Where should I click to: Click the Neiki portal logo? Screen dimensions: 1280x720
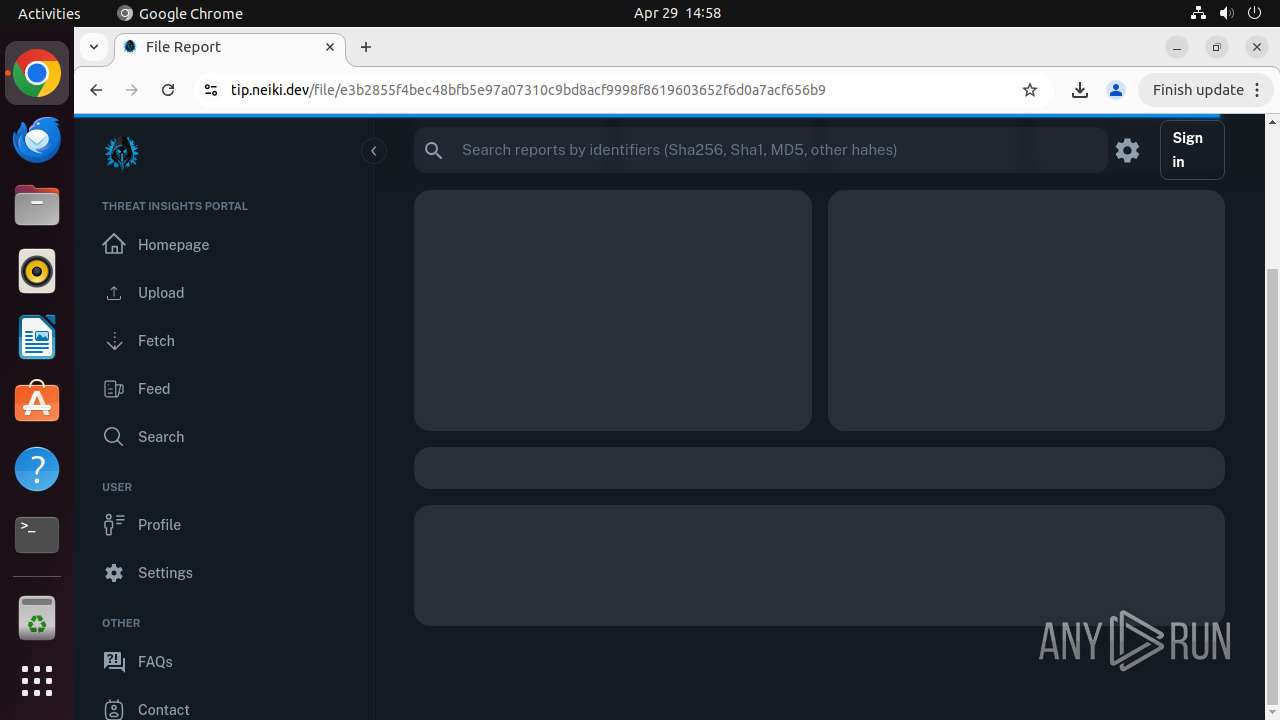pos(122,153)
